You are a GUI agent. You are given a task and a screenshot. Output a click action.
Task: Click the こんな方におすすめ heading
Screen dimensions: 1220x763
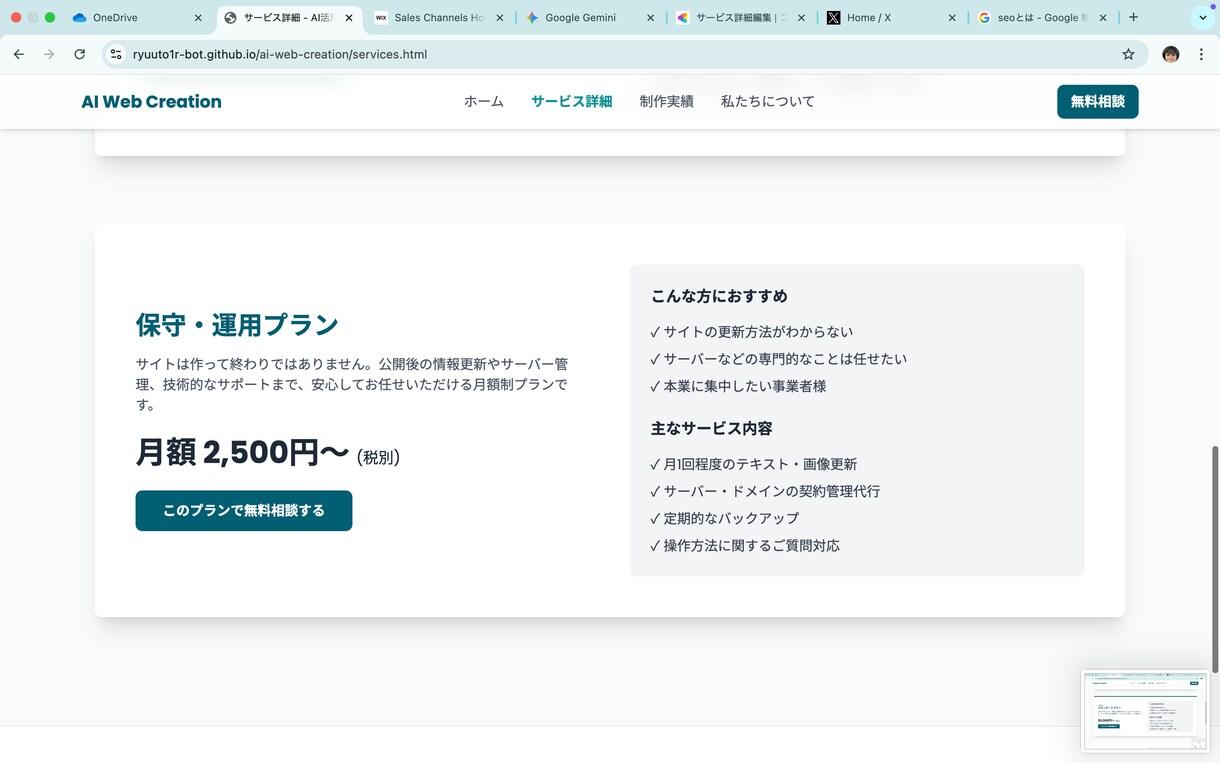pos(719,296)
